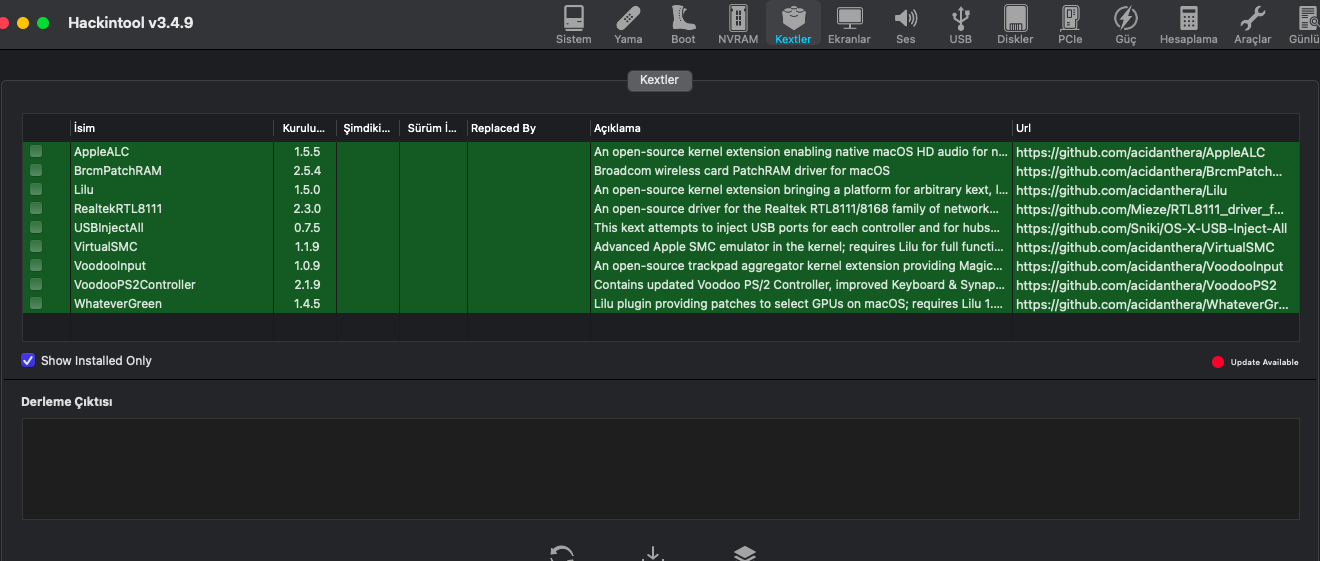
Task: Click the red Update Available indicator
Action: (1218, 362)
